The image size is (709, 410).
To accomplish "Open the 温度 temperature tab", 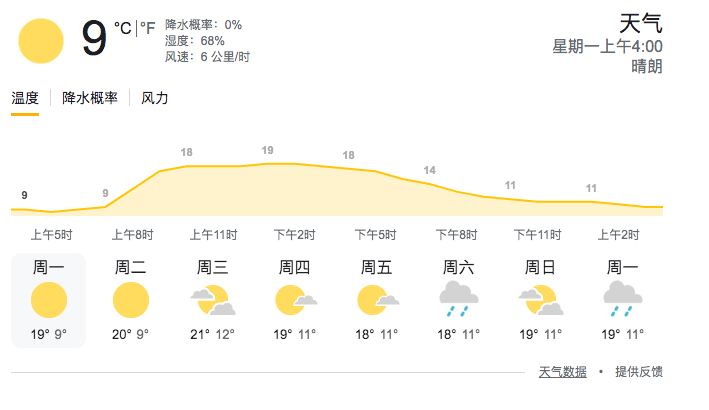I will tap(25, 98).
